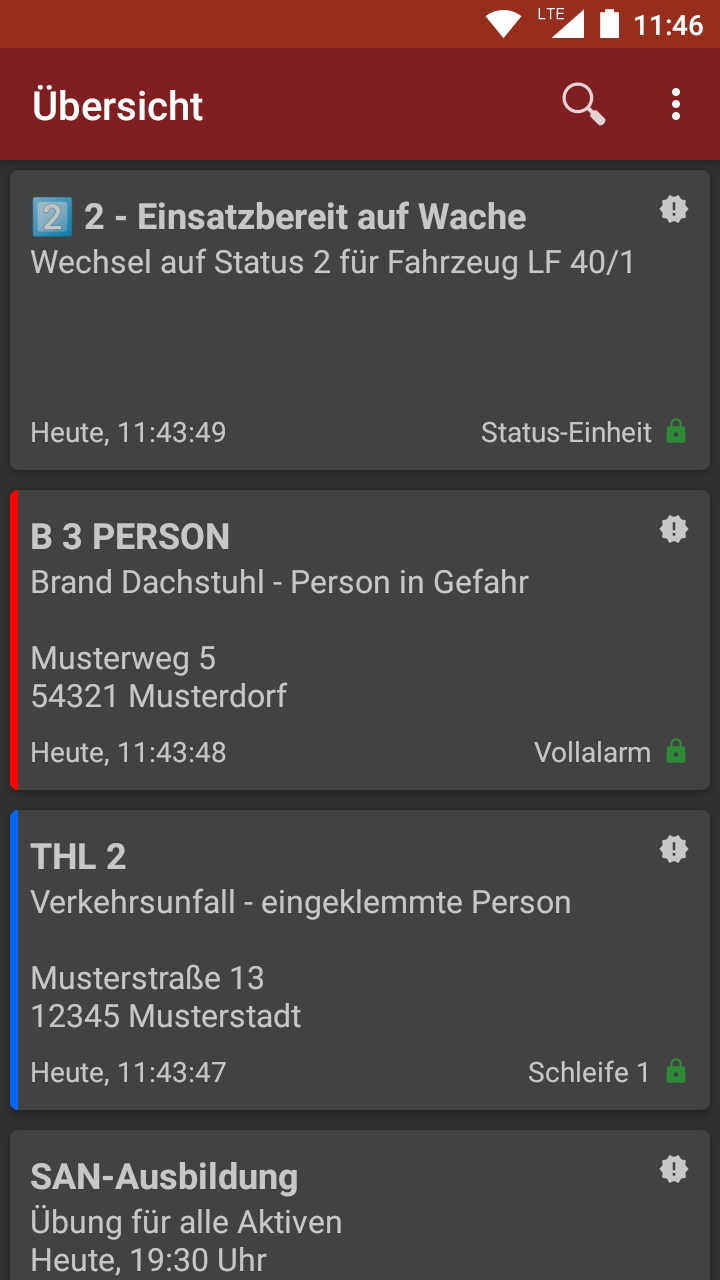Open the B 3 PERSON alarm title
The image size is (720, 1280).
tap(130, 537)
